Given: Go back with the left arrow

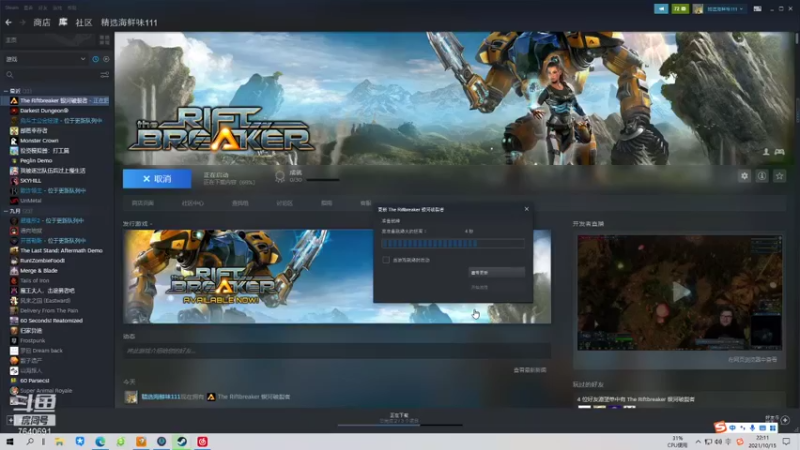Looking at the screenshot, I should tap(8, 22).
